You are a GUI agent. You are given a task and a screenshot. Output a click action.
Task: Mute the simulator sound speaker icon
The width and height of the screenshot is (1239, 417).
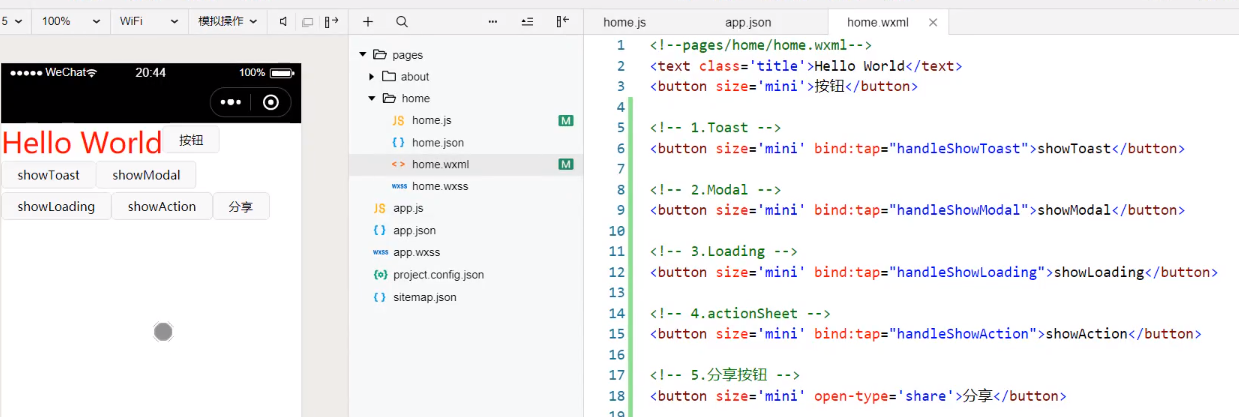tap(283, 21)
